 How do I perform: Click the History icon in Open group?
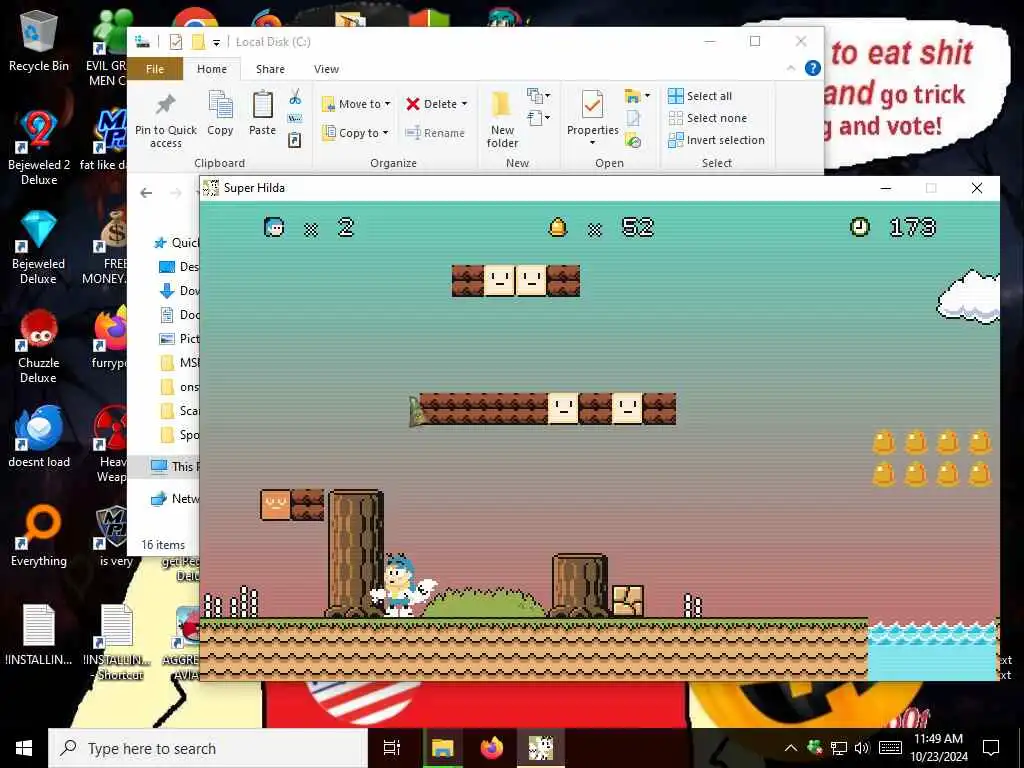[x=633, y=140]
